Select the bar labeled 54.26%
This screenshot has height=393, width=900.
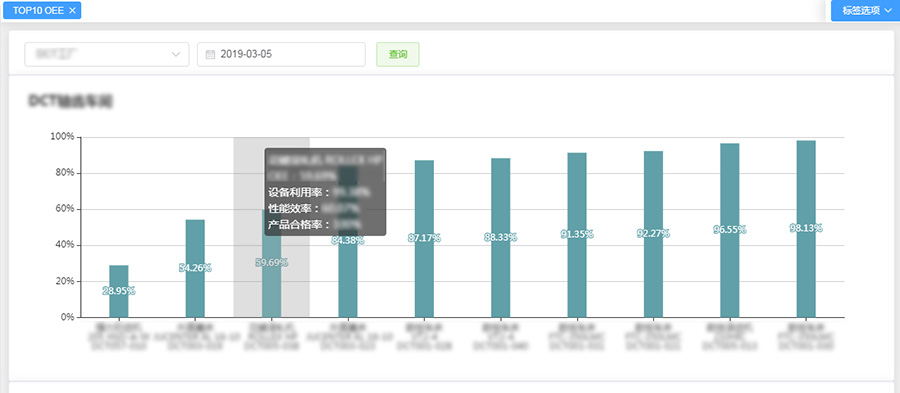click(x=195, y=269)
